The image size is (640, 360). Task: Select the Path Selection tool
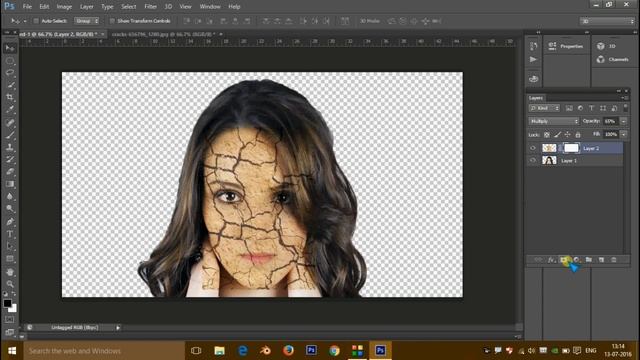pyautogui.click(x=10, y=246)
